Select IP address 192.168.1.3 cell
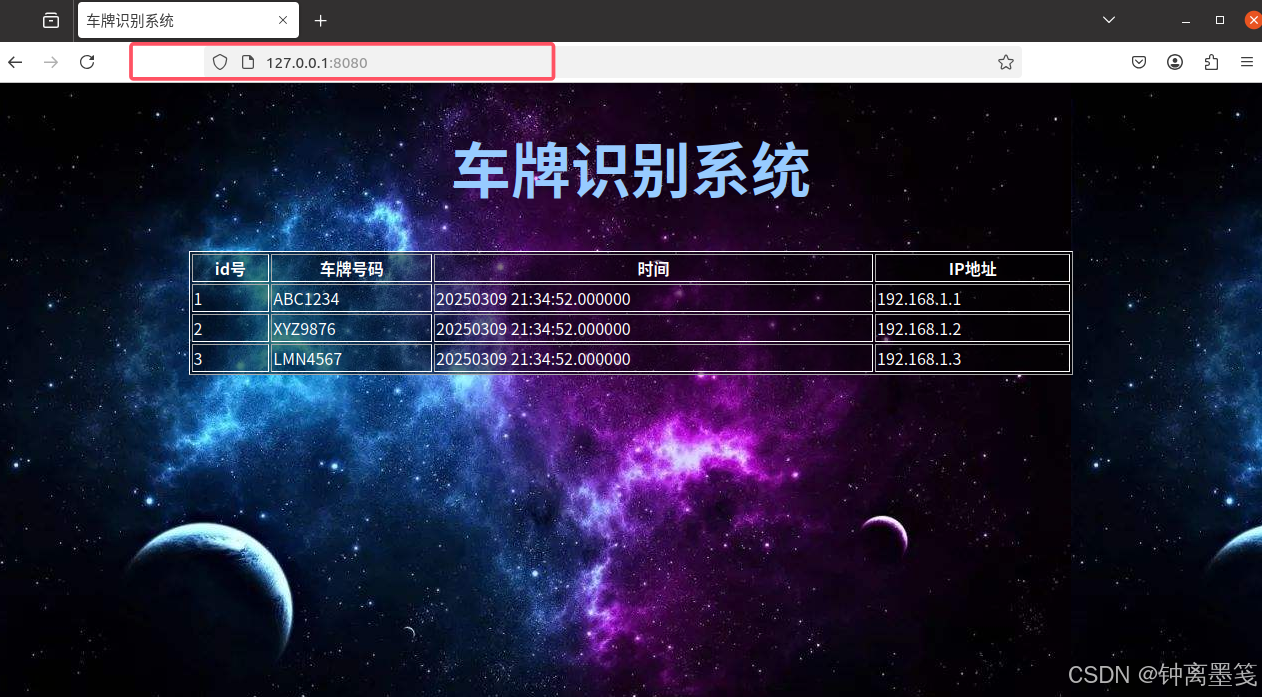1262x697 pixels. [972, 358]
